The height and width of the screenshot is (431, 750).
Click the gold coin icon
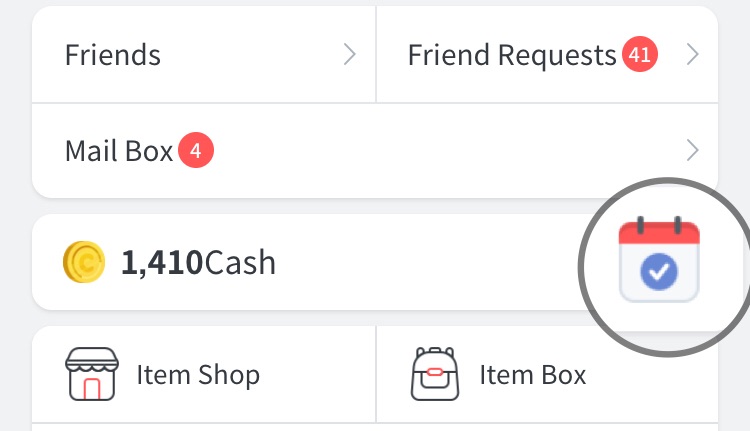pyautogui.click(x=83, y=262)
